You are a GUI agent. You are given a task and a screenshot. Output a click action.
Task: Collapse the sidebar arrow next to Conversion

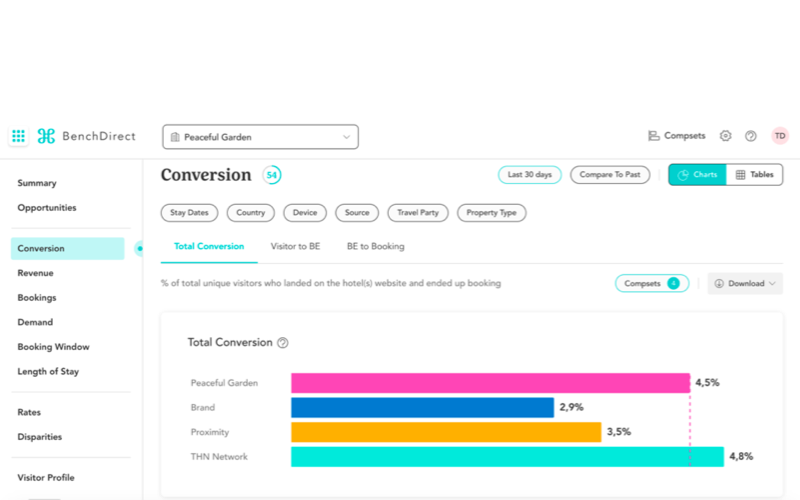coord(139,248)
